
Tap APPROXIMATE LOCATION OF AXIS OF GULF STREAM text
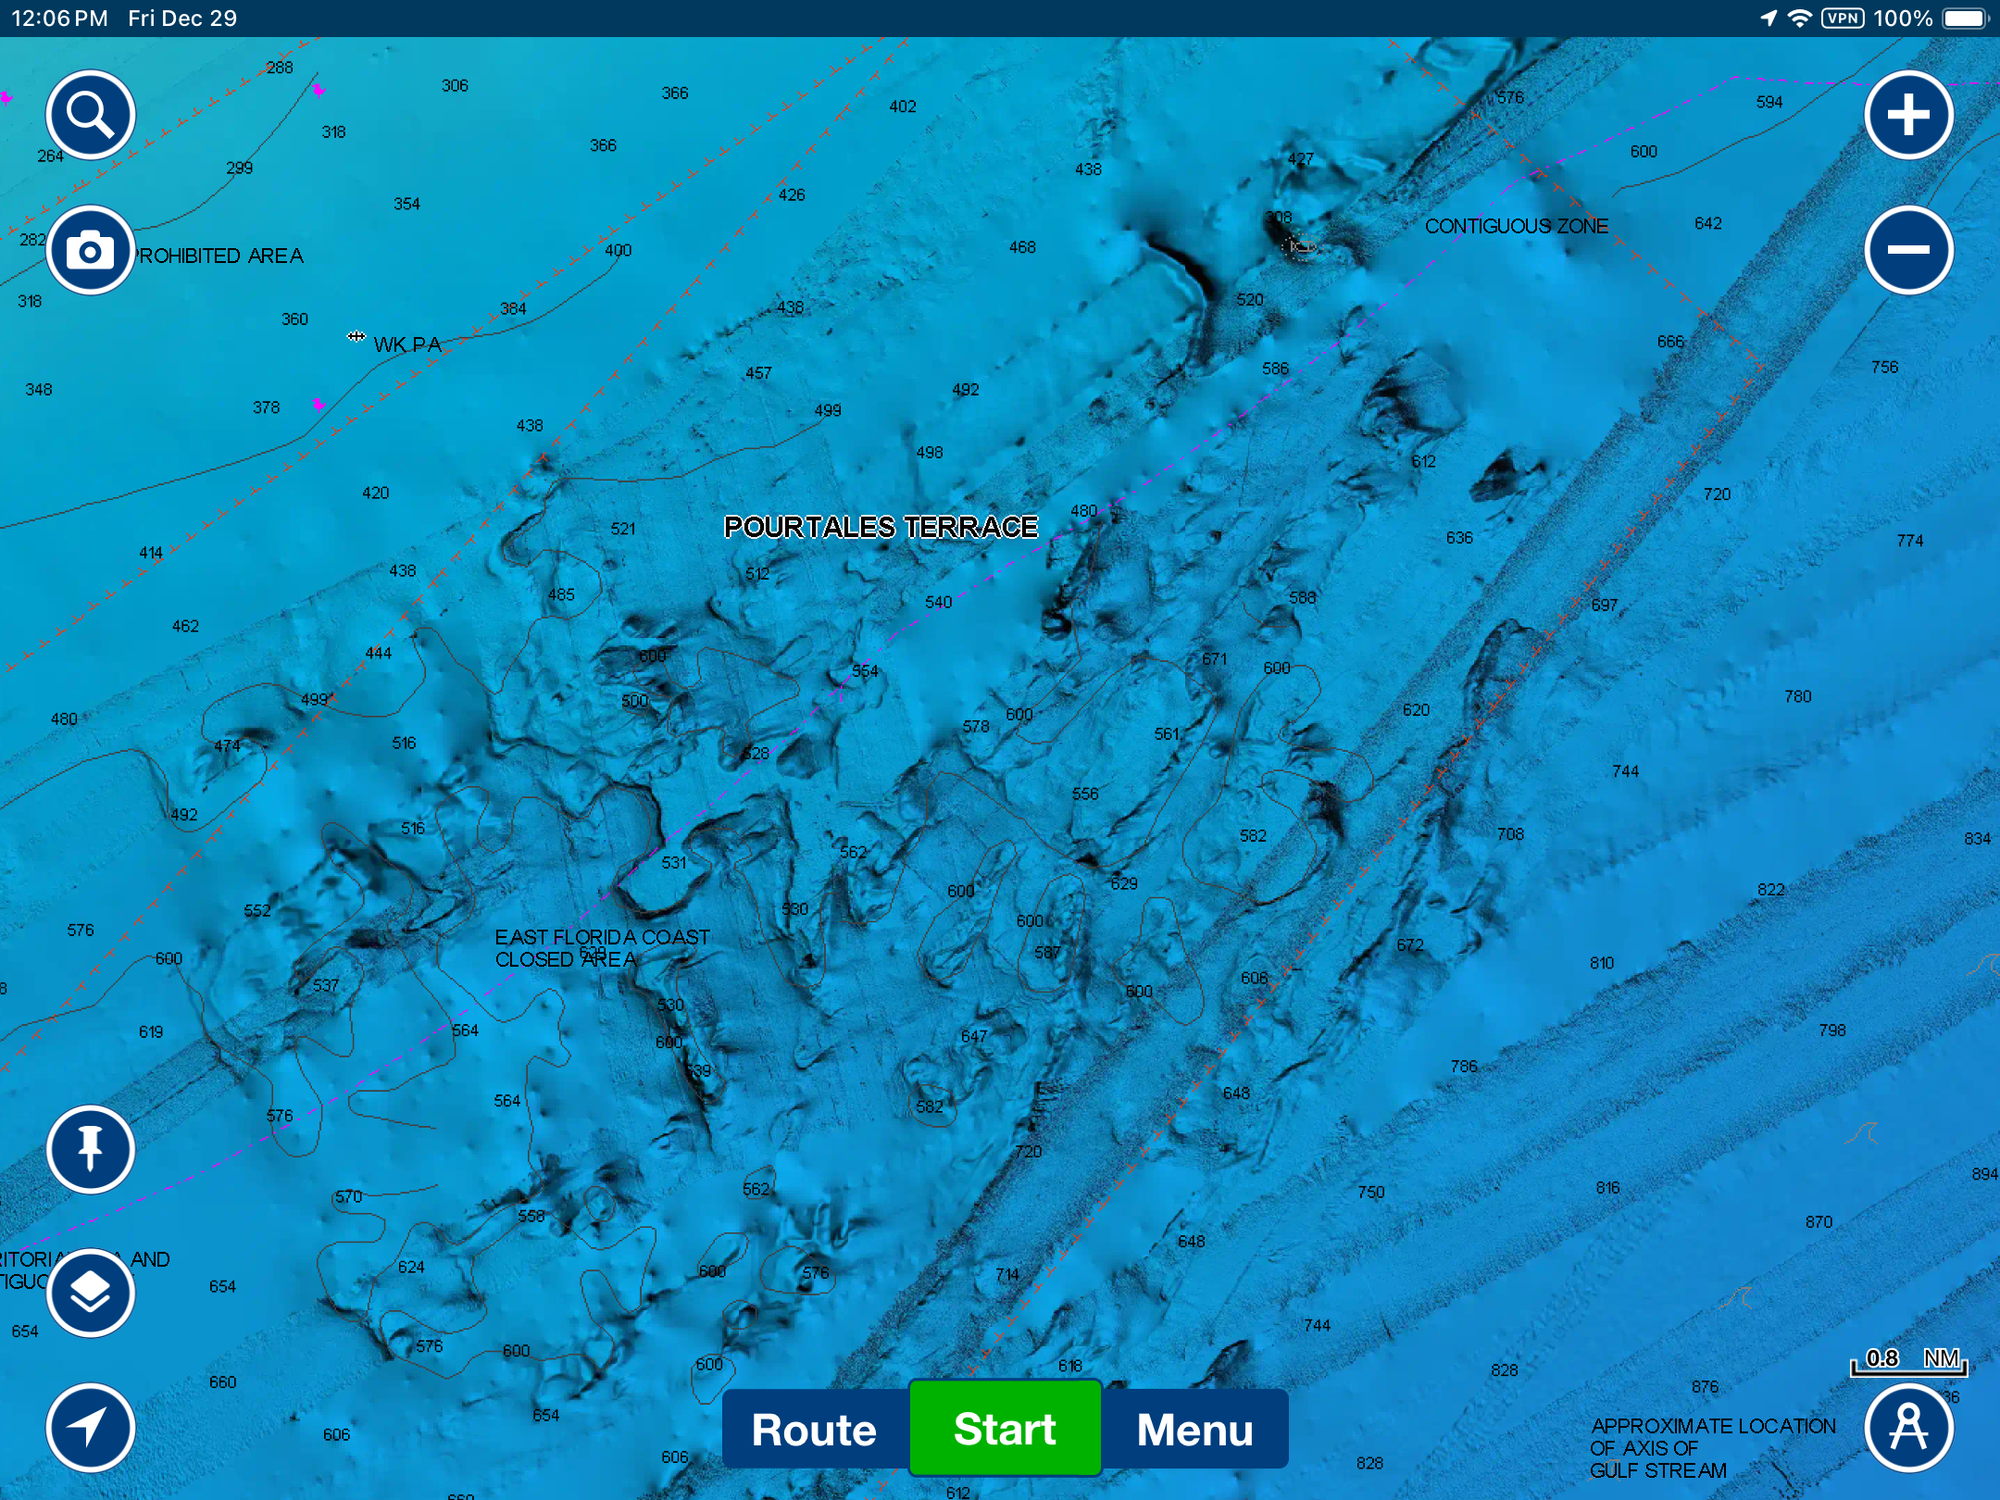(1713, 1448)
